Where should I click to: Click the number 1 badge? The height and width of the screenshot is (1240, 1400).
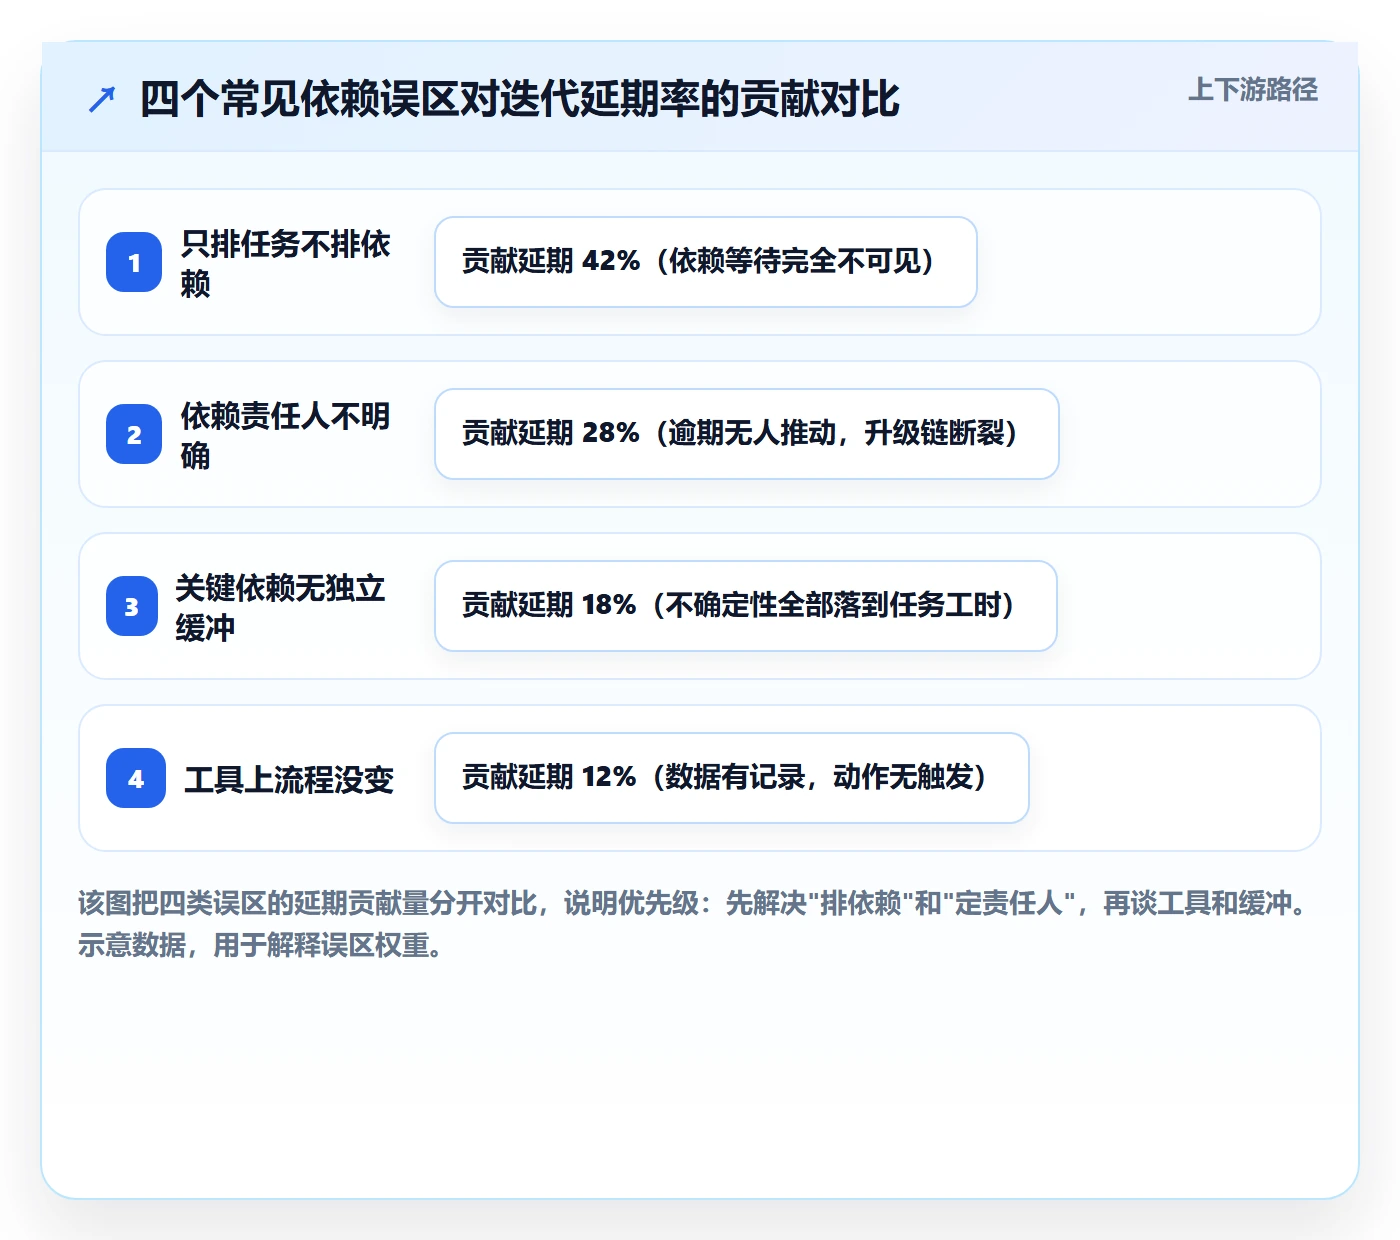(x=134, y=262)
